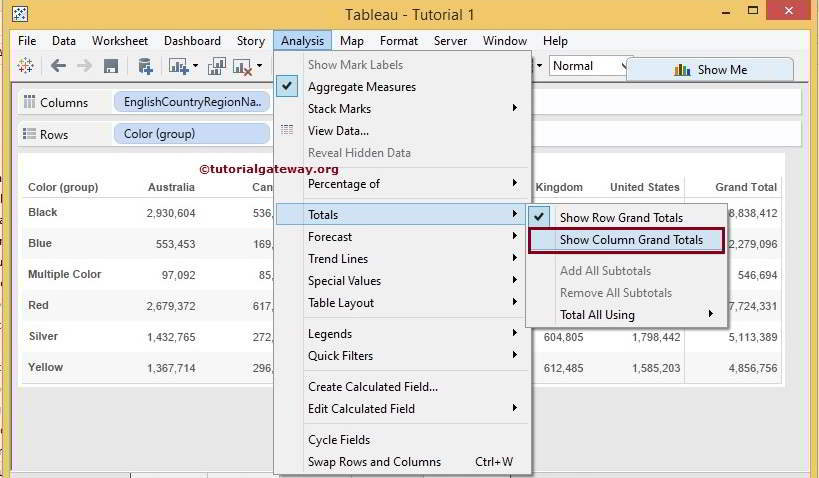Click the Redo forward arrow
This screenshot has height=478, width=819.
84,66
